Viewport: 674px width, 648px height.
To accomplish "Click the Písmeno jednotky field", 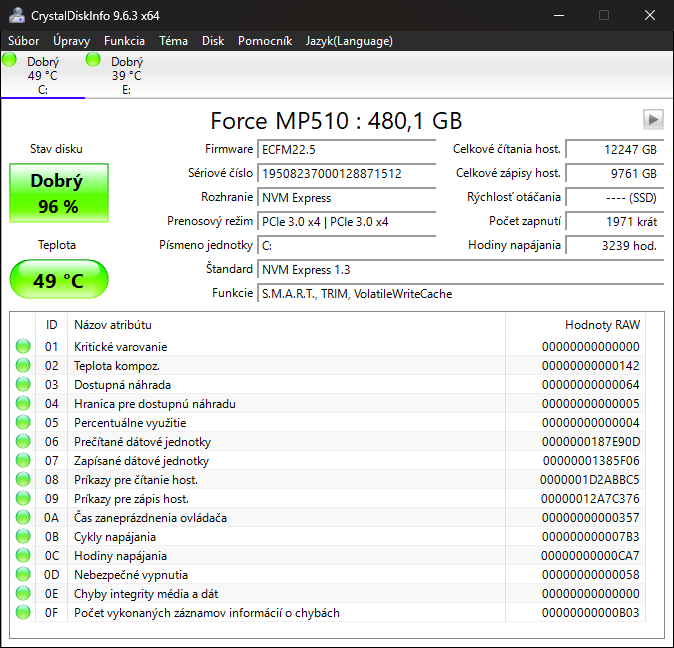I will 346,246.
